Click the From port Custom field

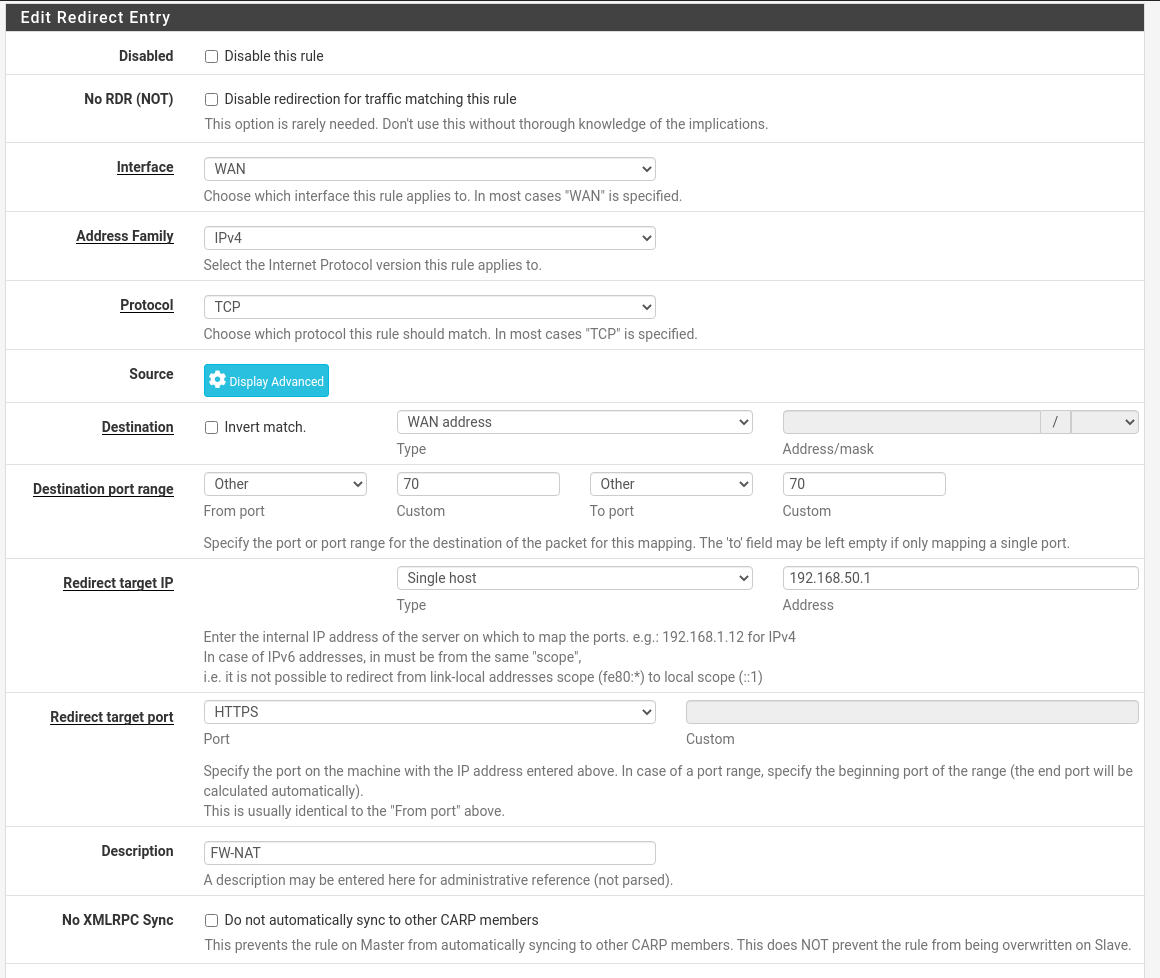pos(478,484)
